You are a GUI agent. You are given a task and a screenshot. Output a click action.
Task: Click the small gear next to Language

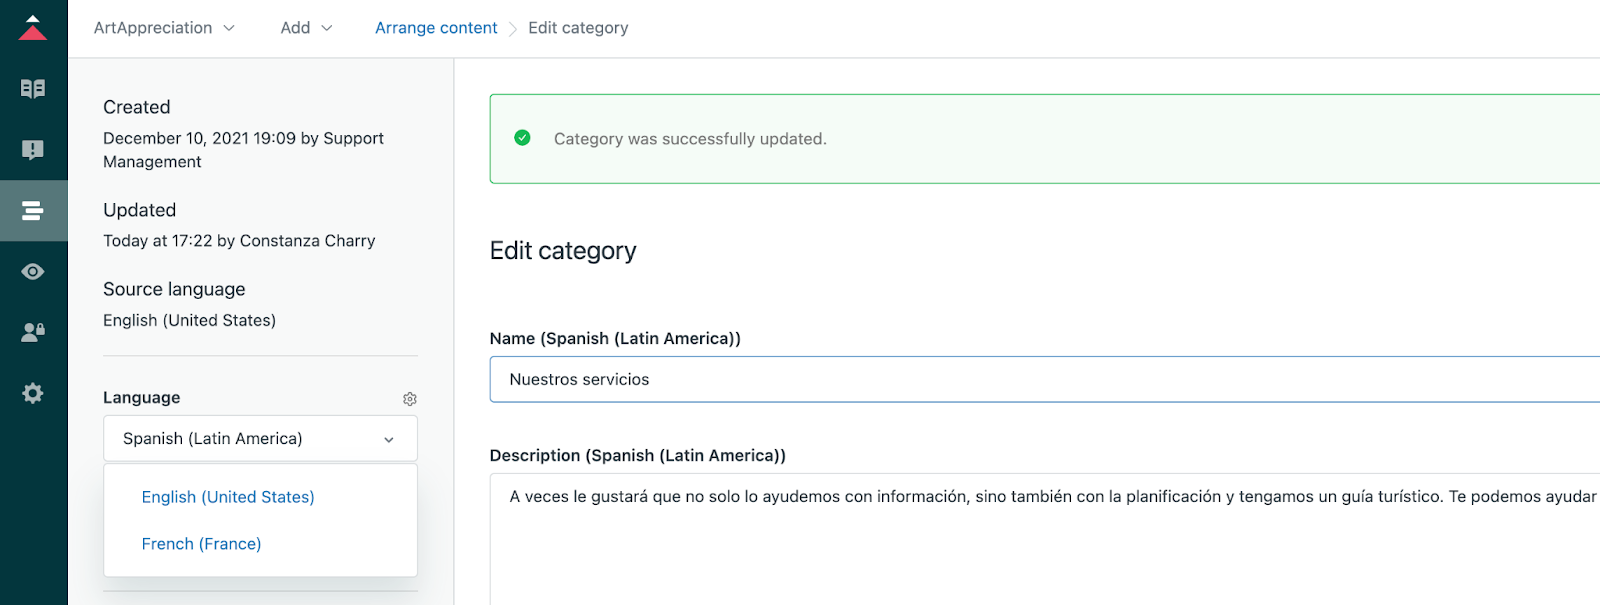pos(410,399)
